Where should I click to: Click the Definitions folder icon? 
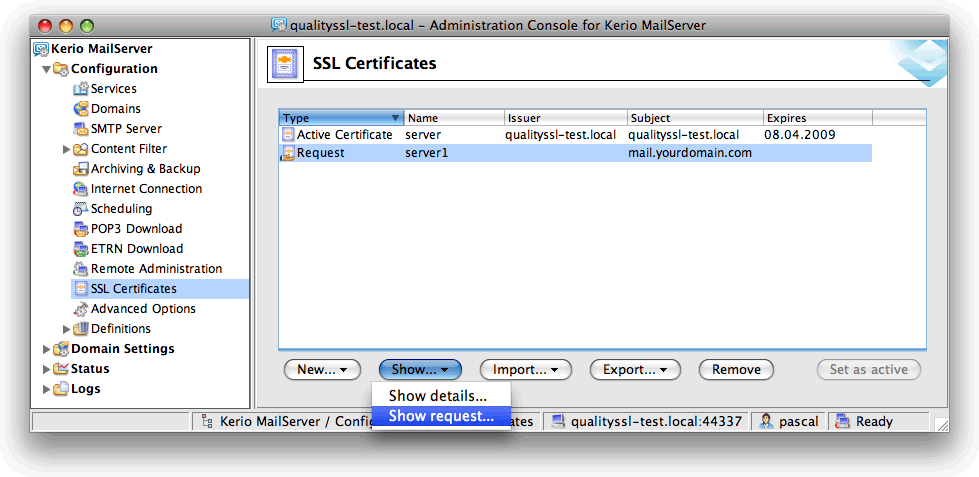tap(81, 328)
